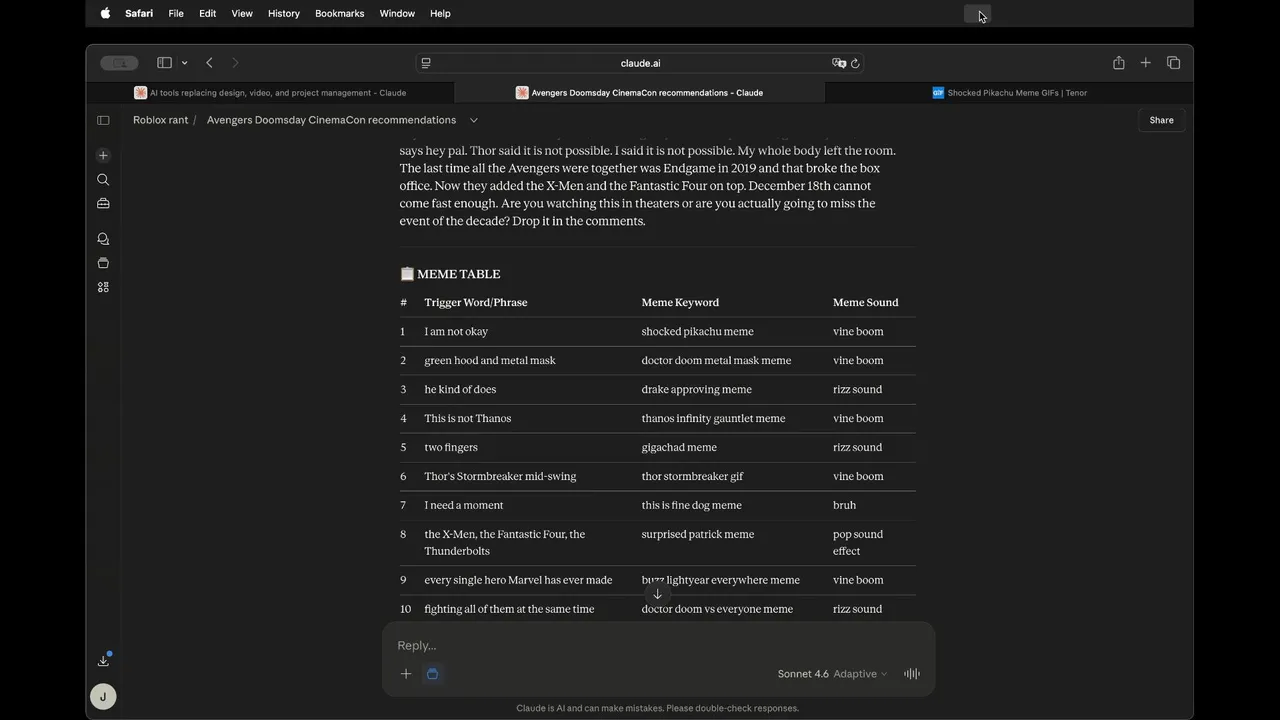Viewport: 1280px width, 720px height.
Task: Open the Bookmarks menu in menu bar
Action: [x=339, y=14]
